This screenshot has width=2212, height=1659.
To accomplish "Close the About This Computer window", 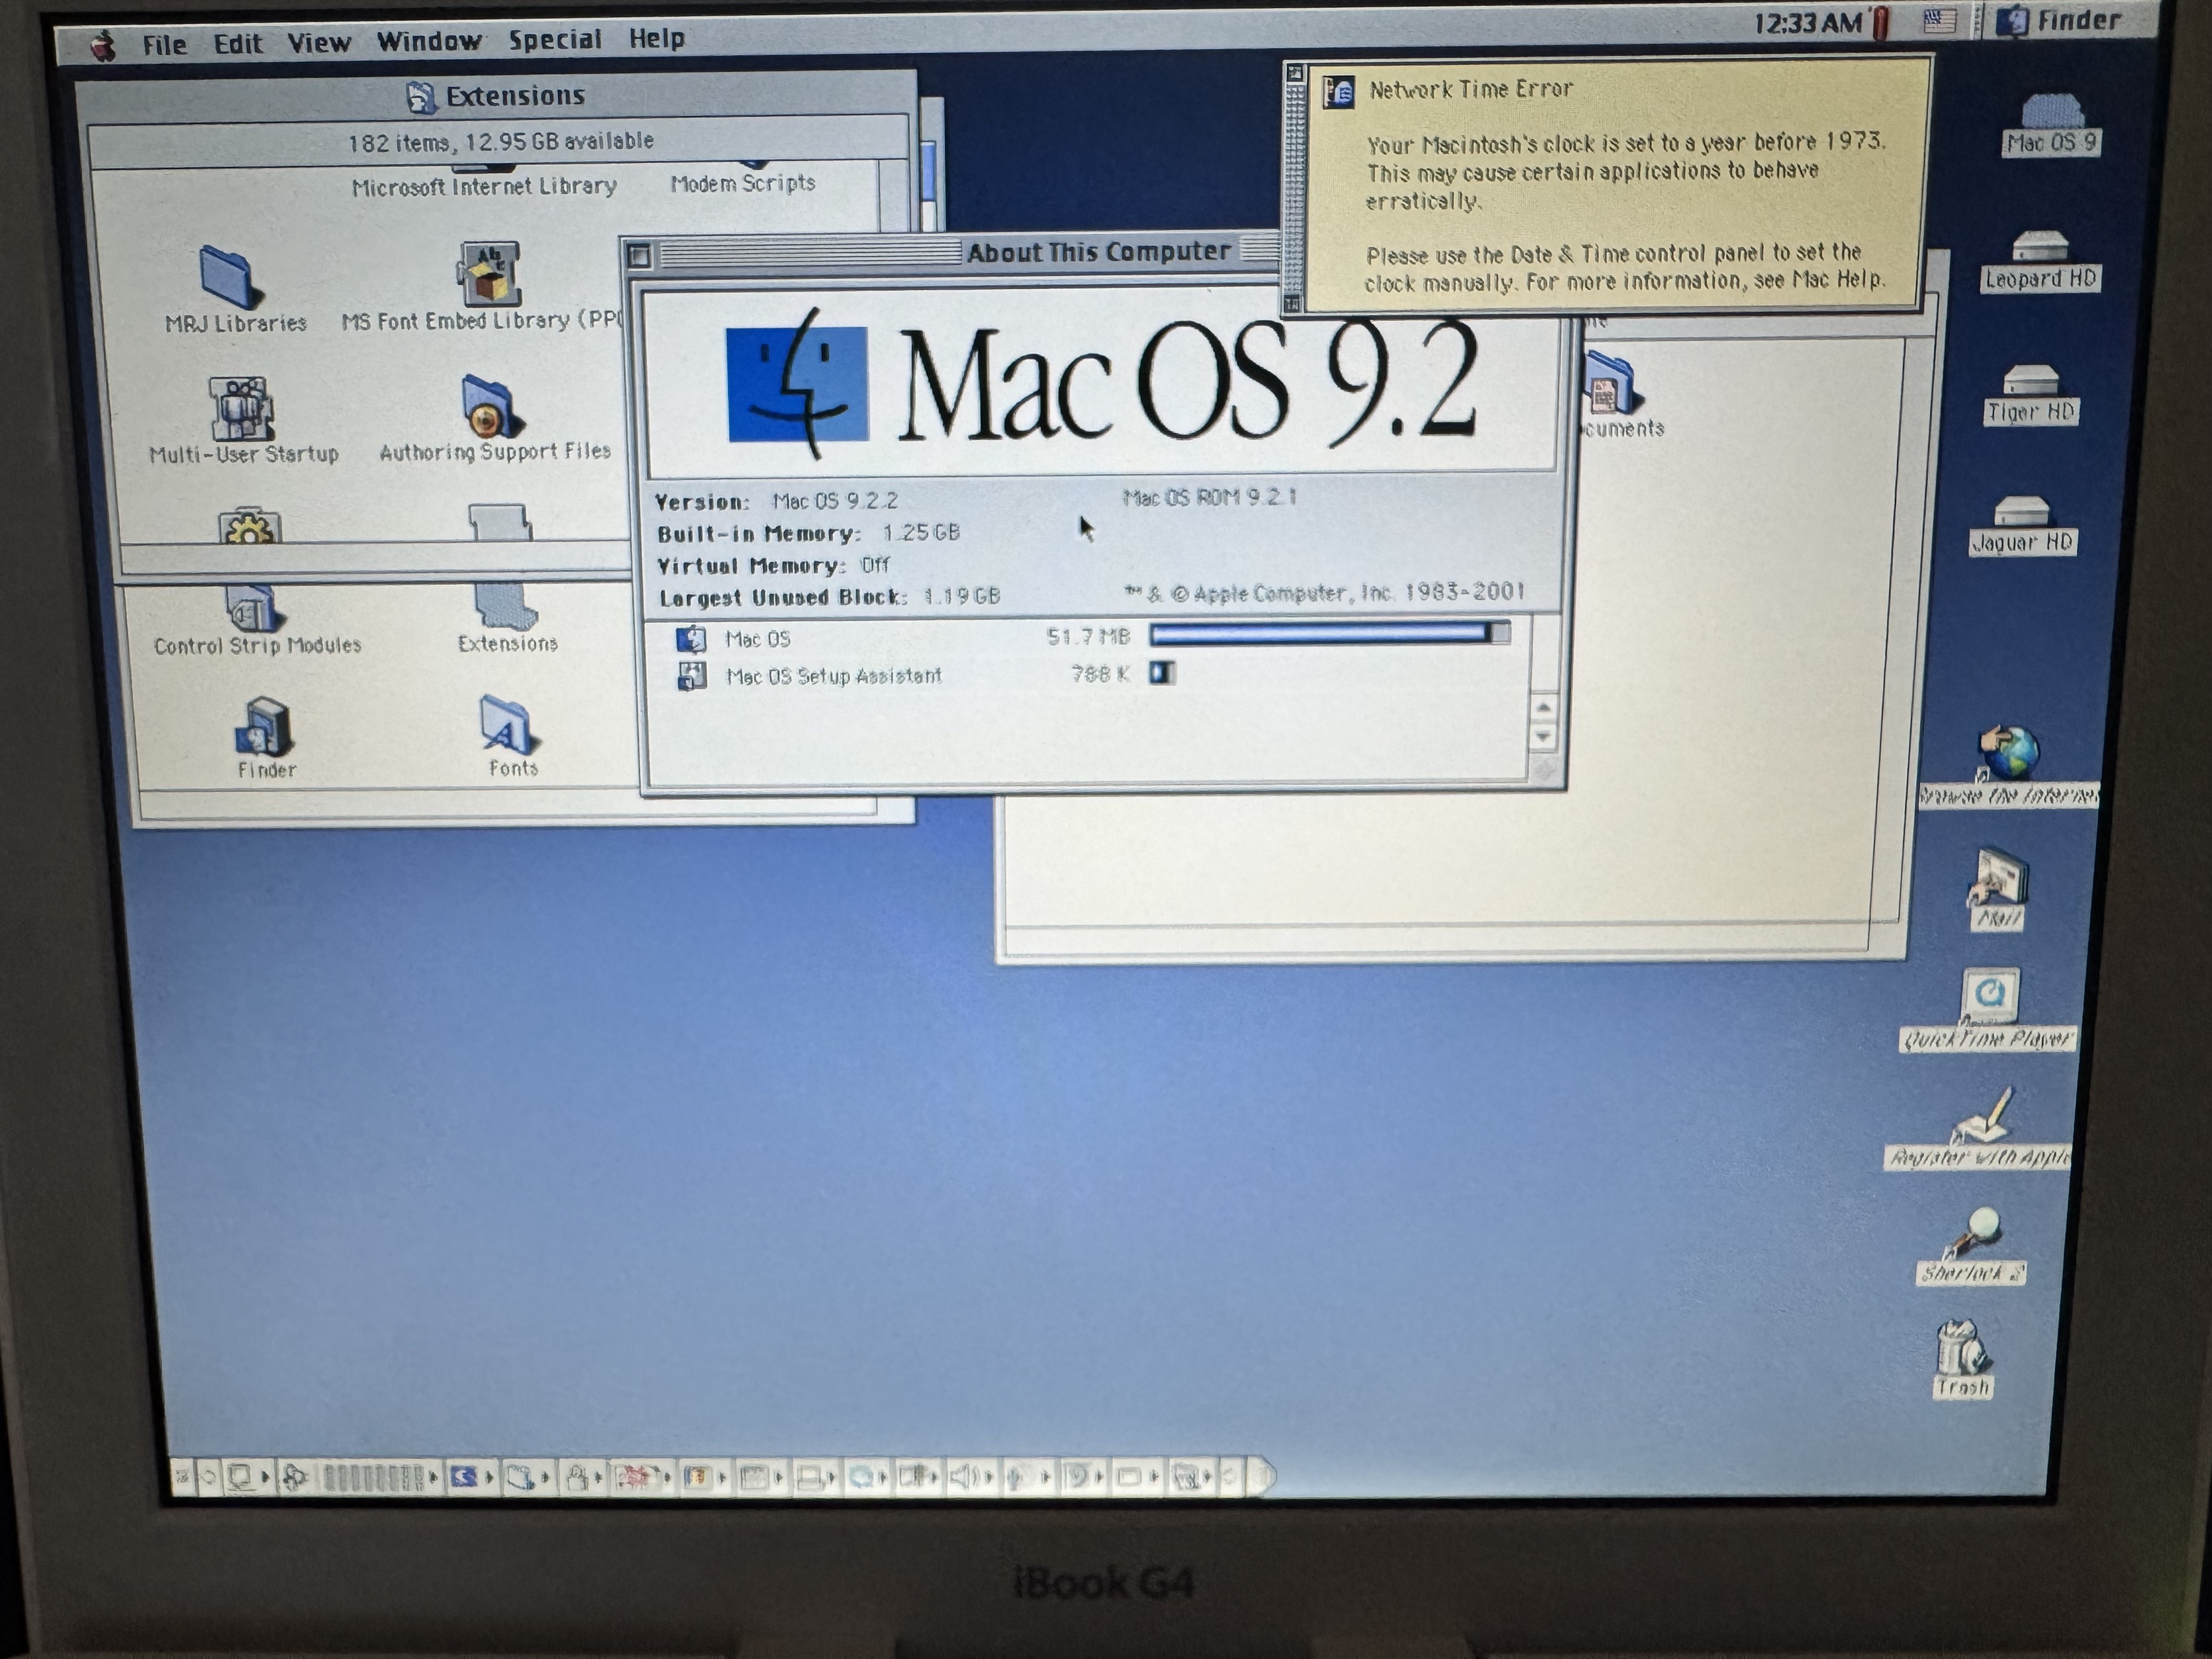I will coord(639,256).
